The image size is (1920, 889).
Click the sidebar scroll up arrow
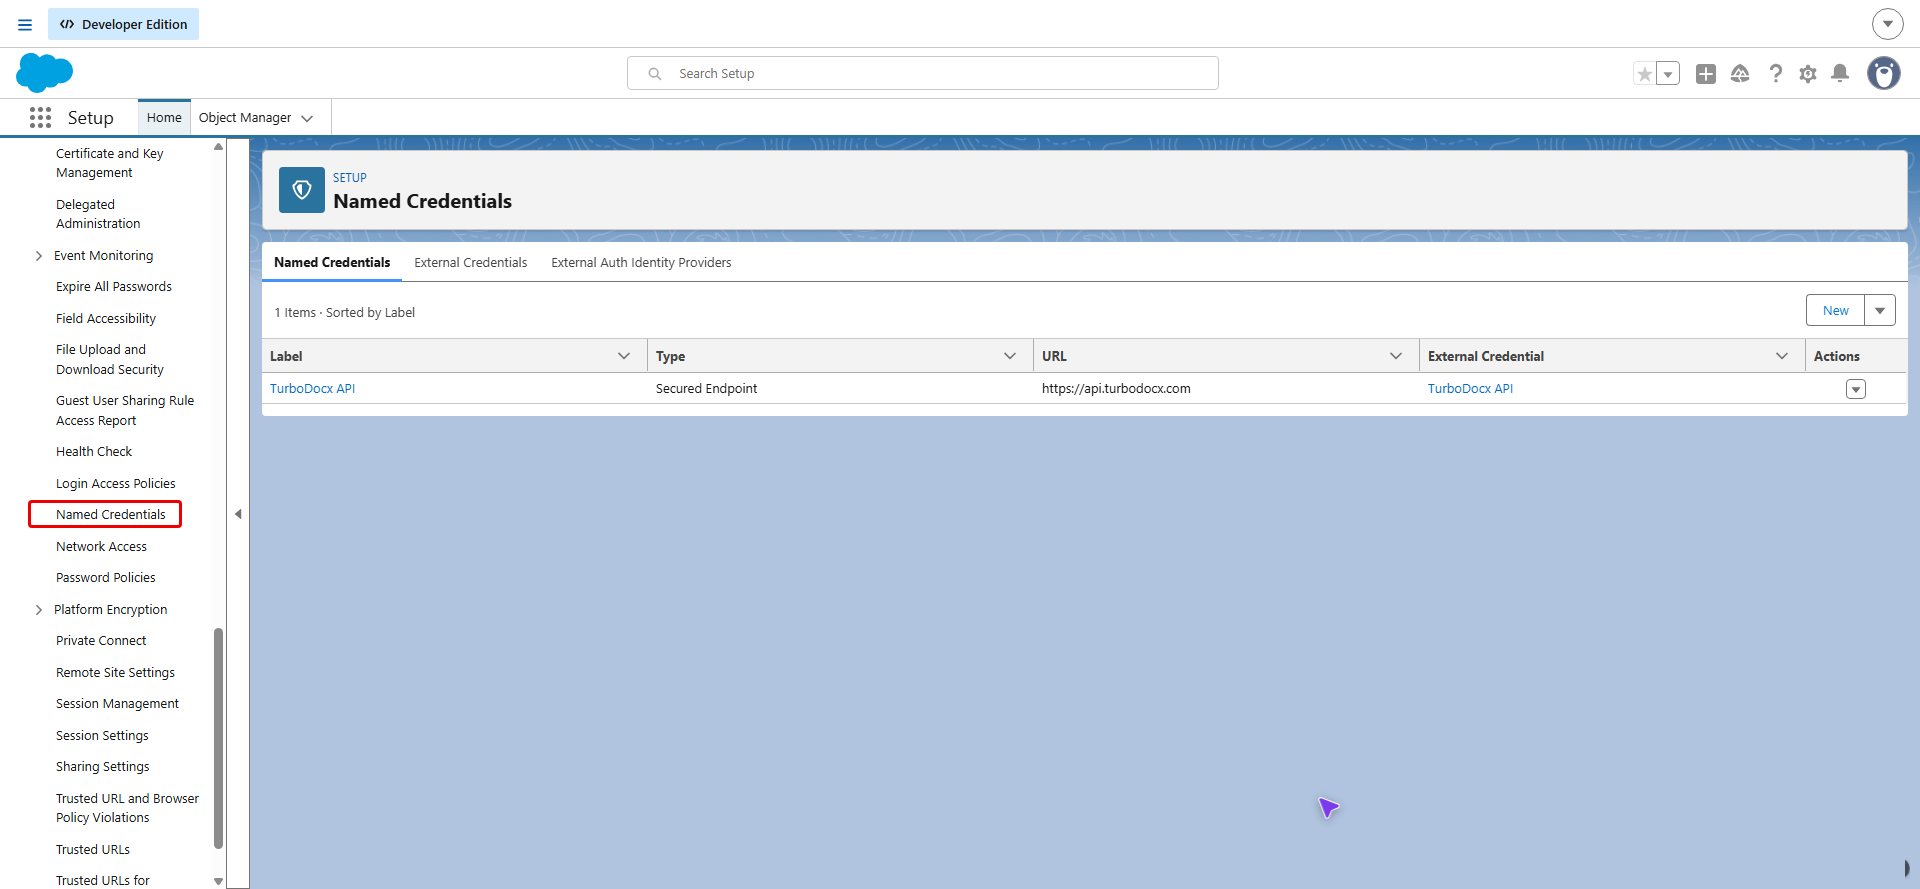(x=218, y=147)
